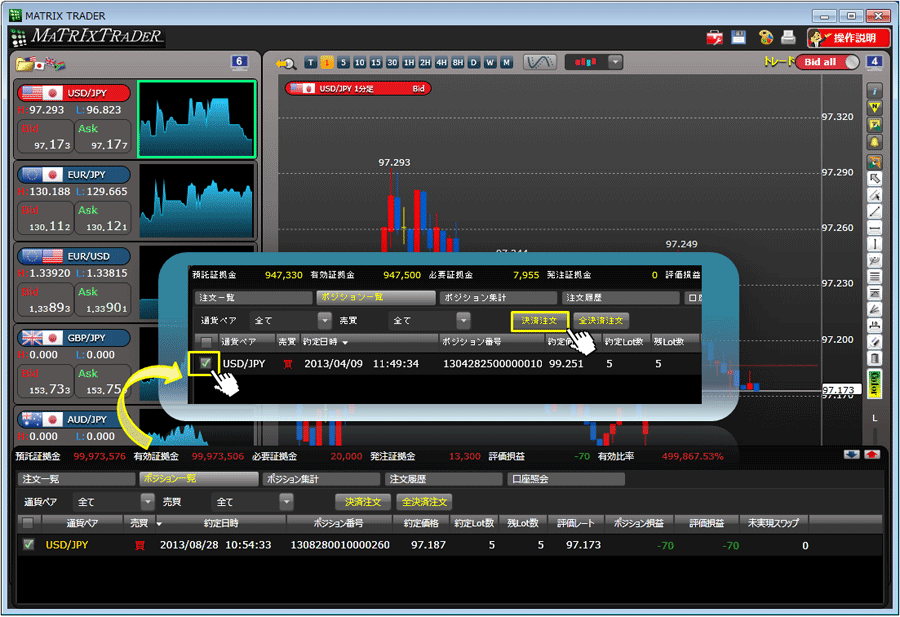Select the 5 minute timeframe button
The image size is (900, 617).
pos(343,63)
